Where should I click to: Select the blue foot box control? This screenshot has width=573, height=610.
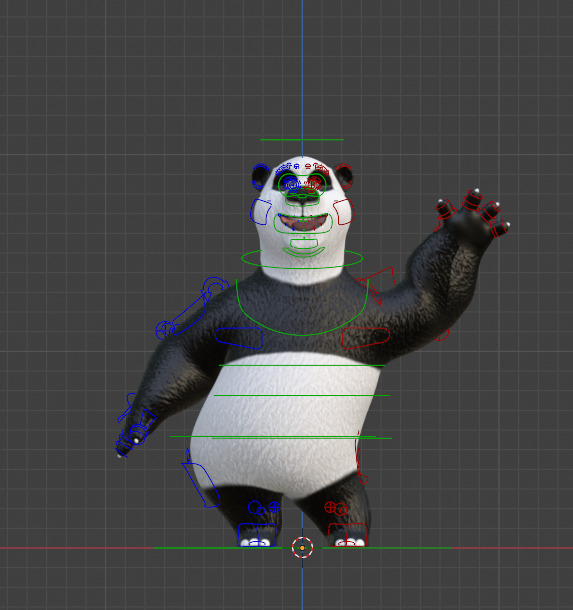[257, 535]
